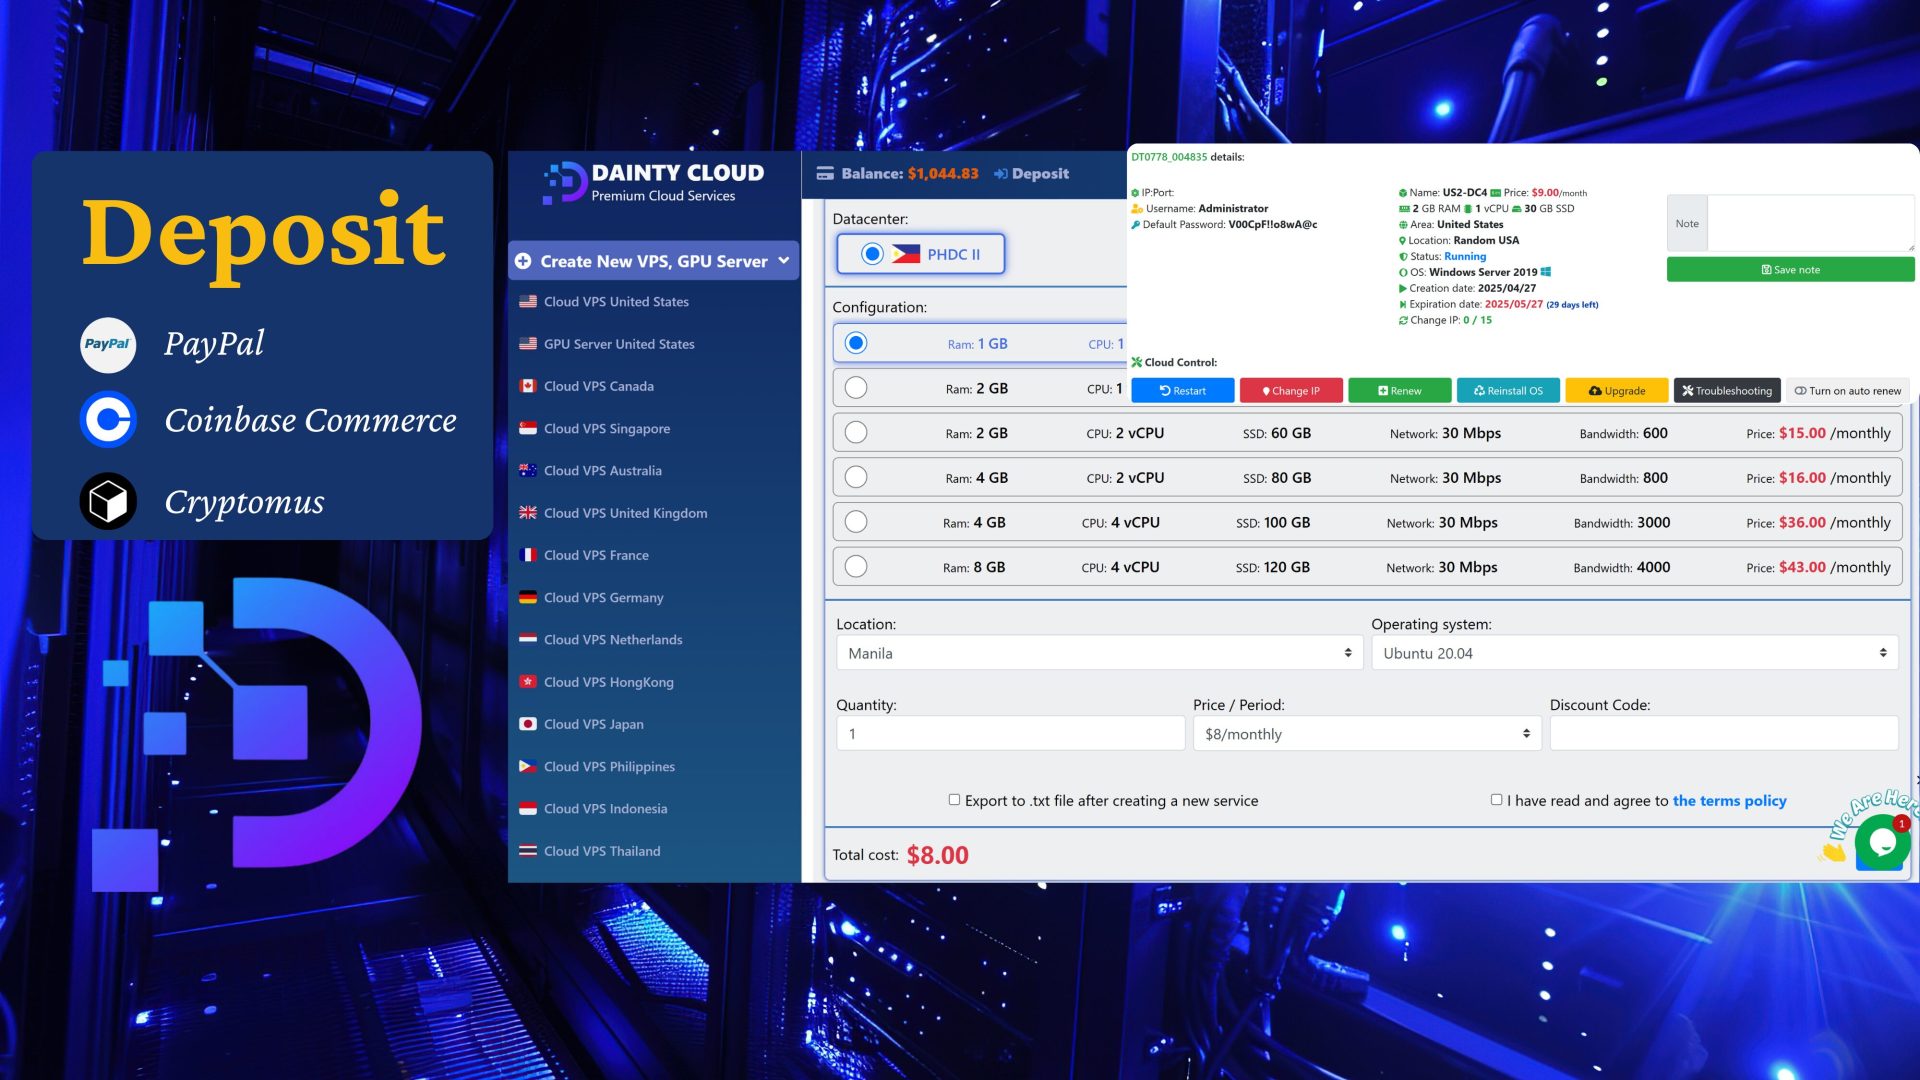This screenshot has width=1920, height=1080.
Task: Open the terms policy link
Action: [1729, 801]
